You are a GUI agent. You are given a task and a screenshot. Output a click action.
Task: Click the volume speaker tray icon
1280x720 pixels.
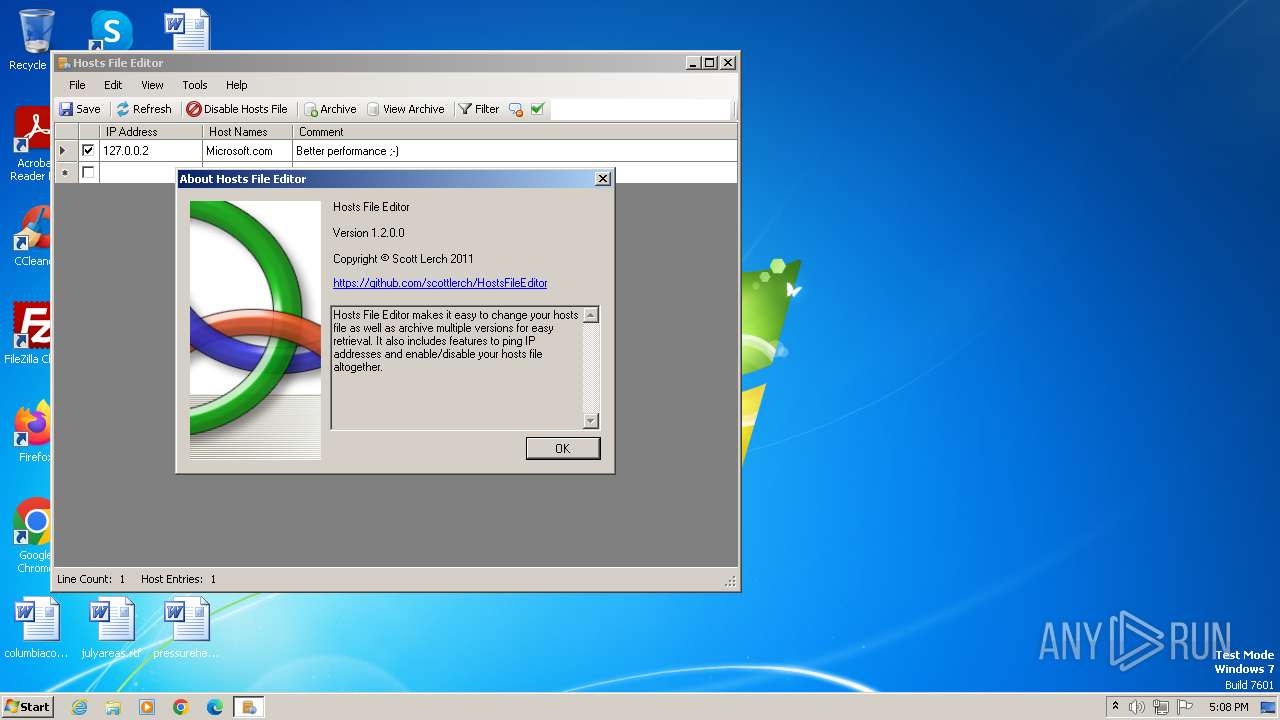coord(1137,707)
